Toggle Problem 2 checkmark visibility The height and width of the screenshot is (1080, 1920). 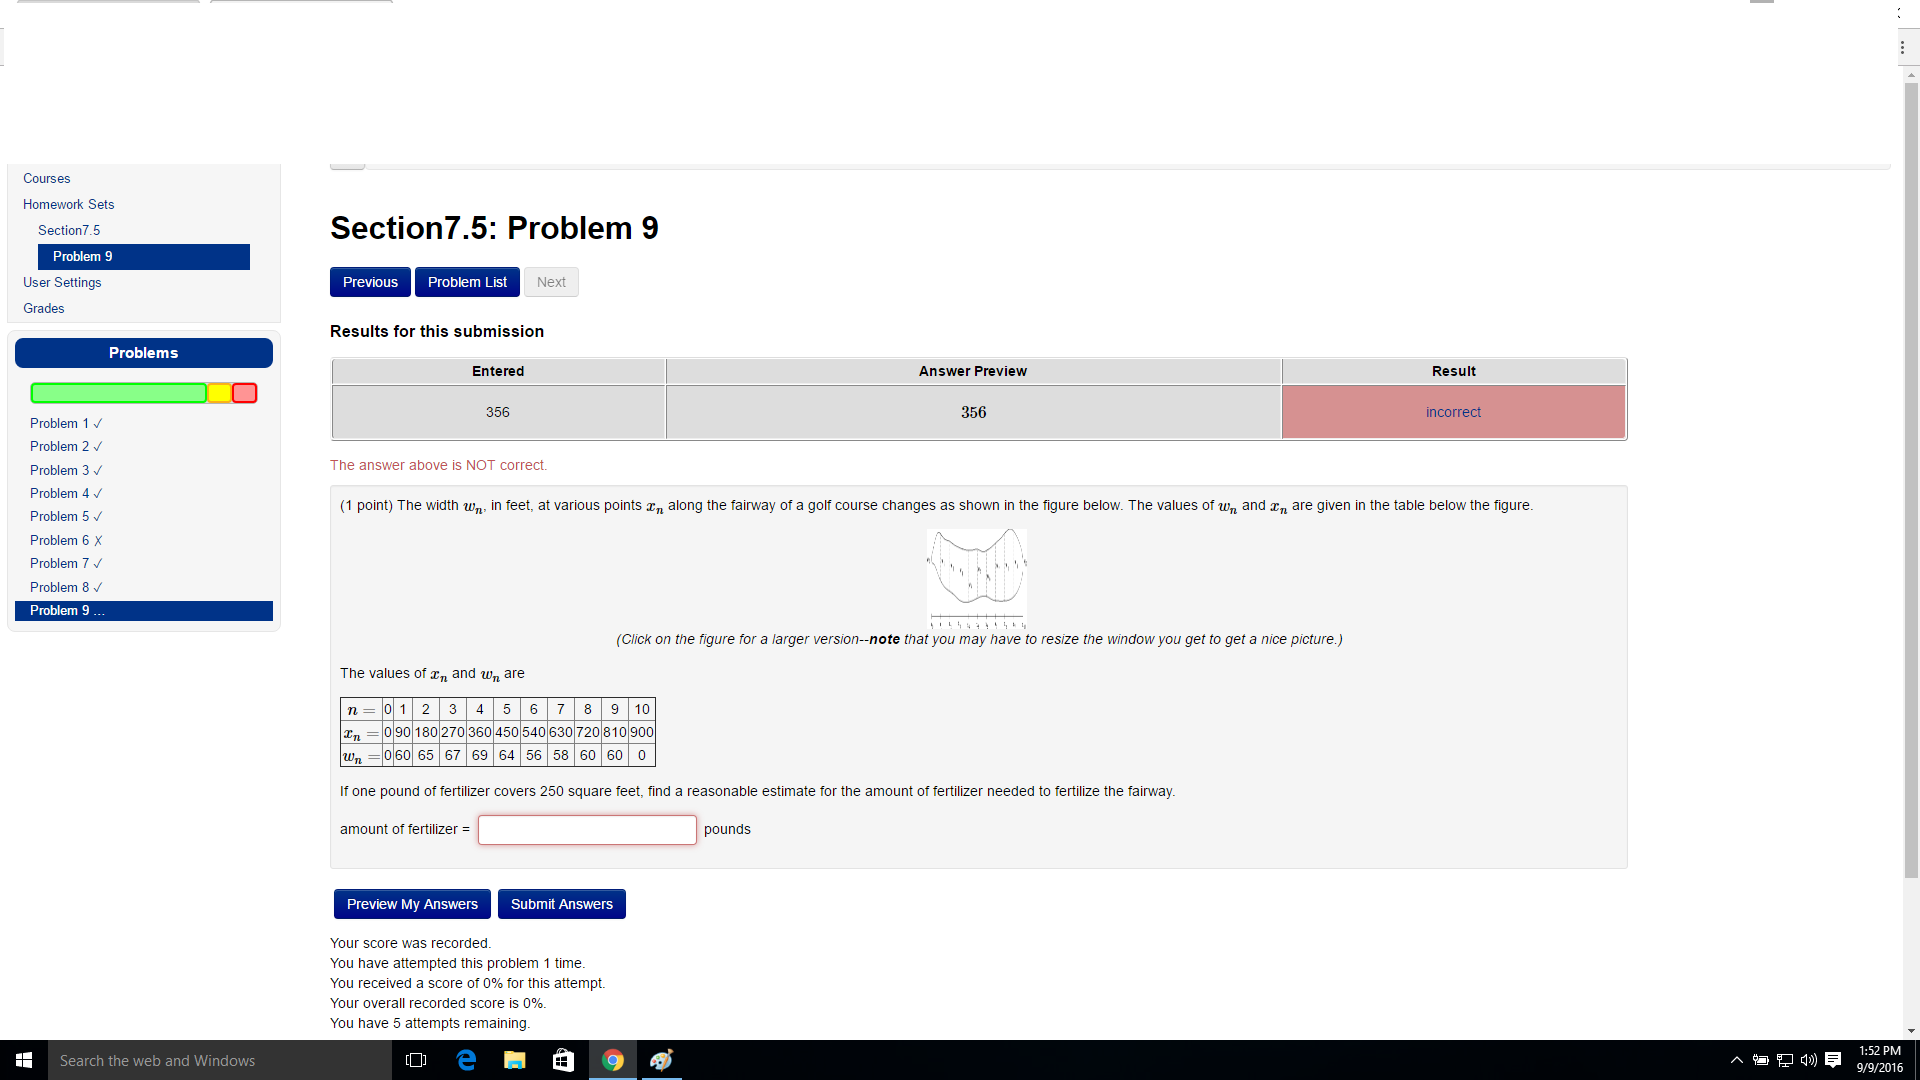98,446
